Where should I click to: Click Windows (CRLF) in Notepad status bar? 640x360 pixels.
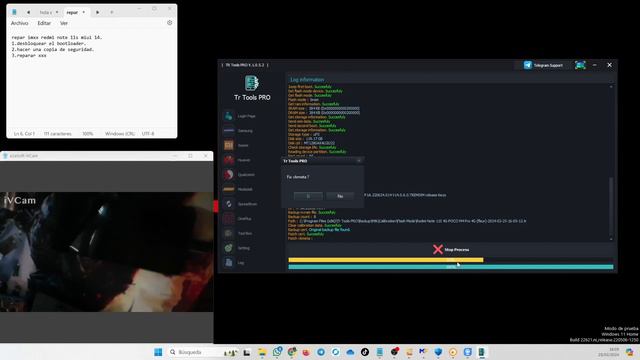[x=119, y=133]
